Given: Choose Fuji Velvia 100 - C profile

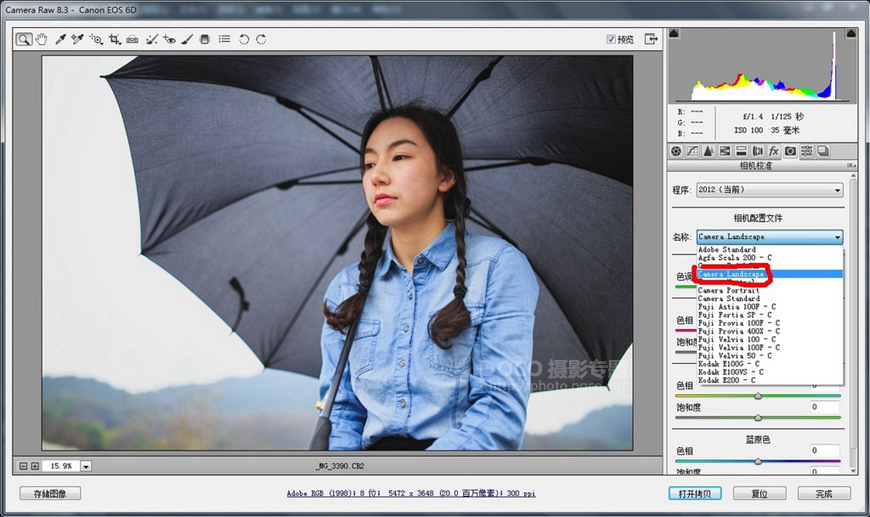Looking at the screenshot, I should point(770,339).
